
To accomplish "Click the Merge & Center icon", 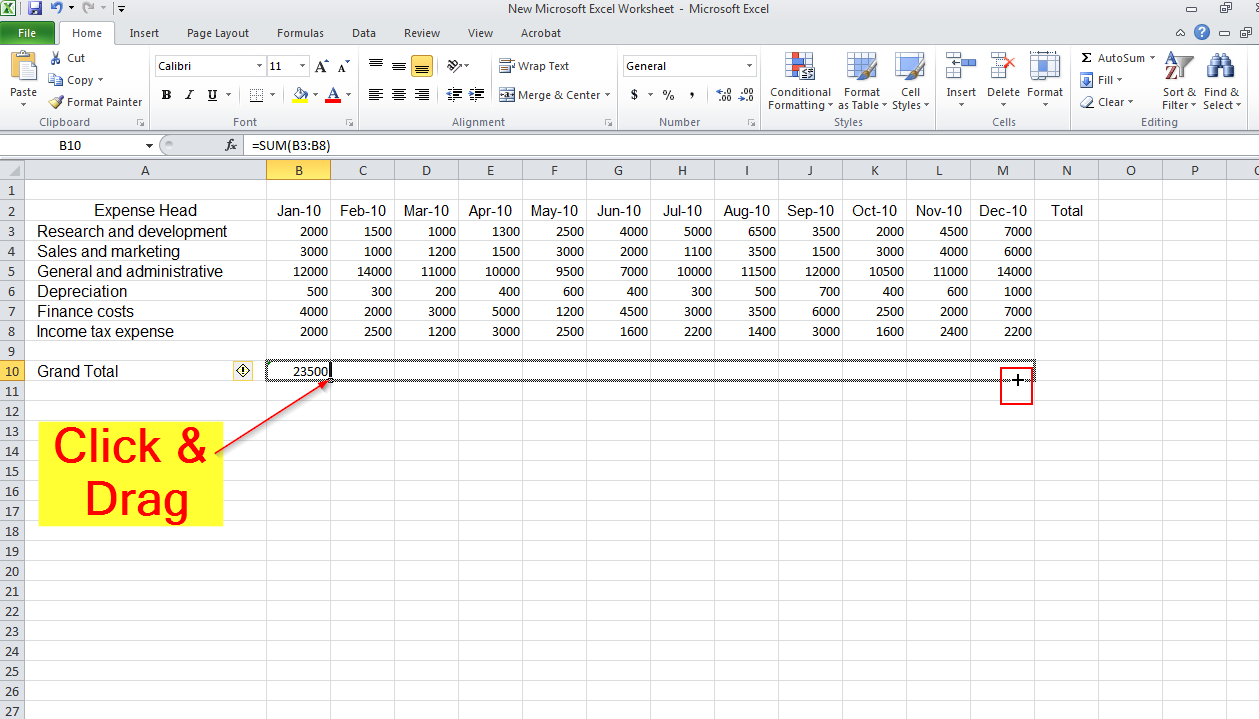I will coord(507,95).
